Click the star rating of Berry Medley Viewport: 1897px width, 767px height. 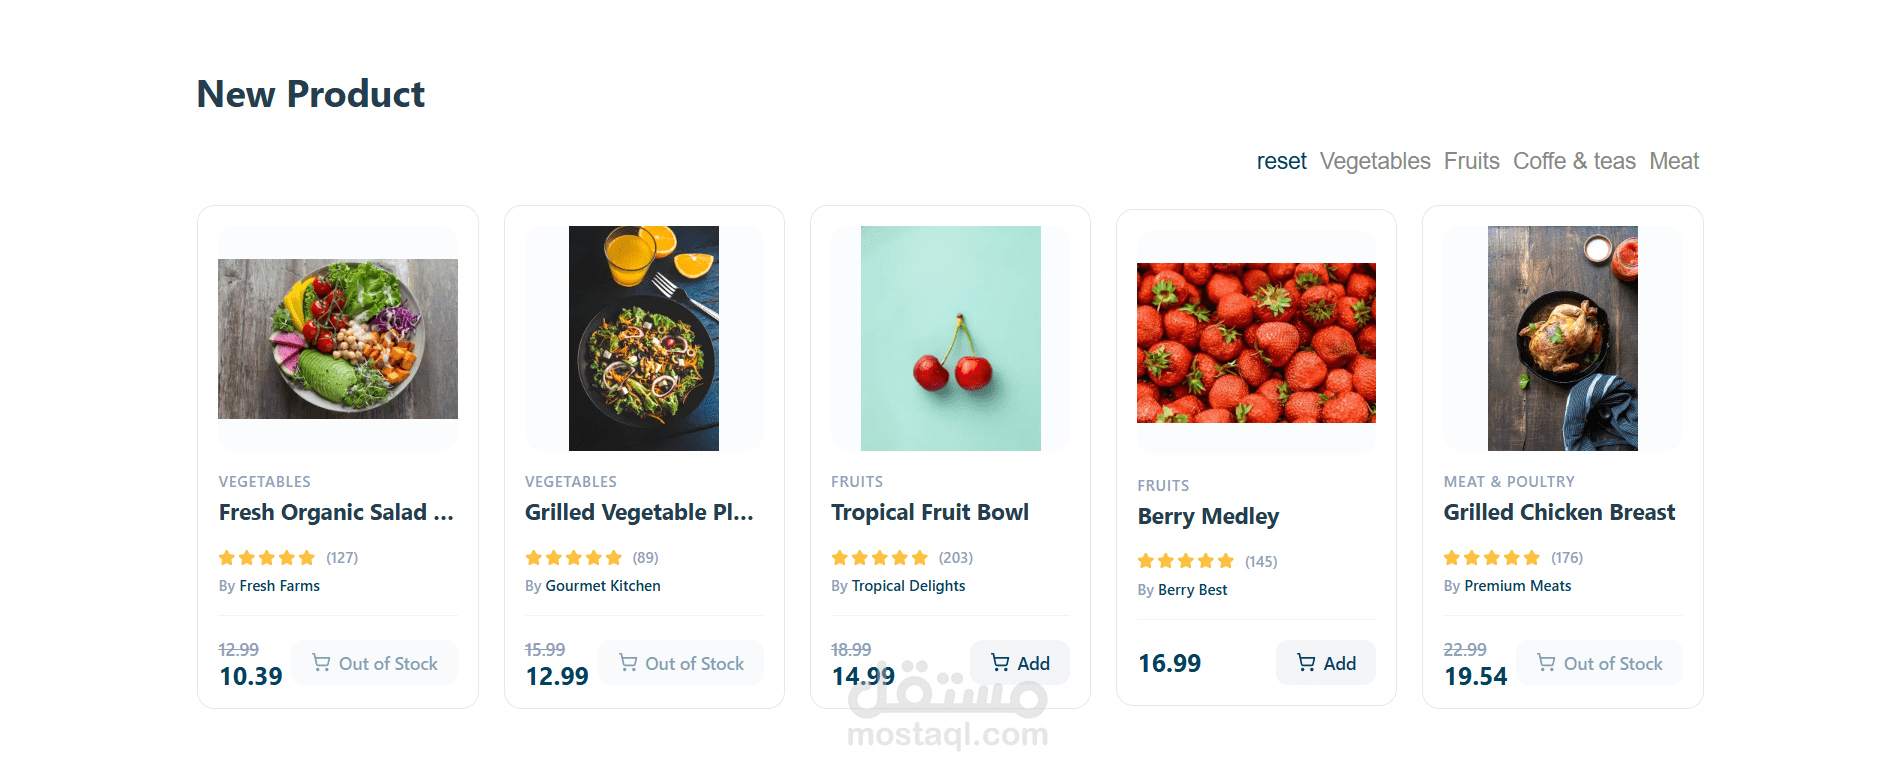1185,561
